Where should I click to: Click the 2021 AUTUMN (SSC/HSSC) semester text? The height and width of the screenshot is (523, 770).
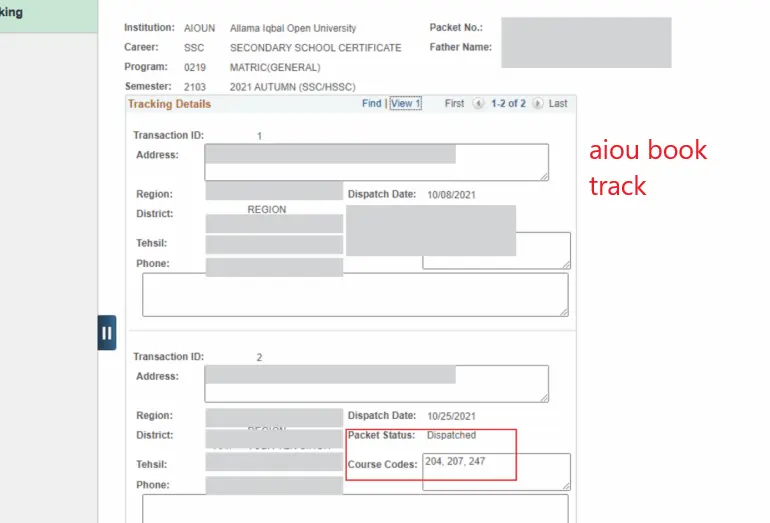click(293, 87)
